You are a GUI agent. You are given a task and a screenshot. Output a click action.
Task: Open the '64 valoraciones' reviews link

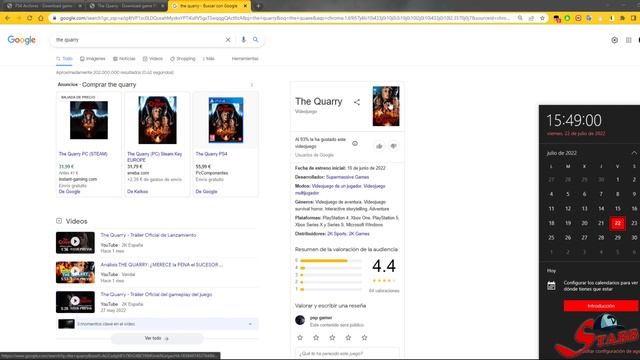[x=384, y=291]
